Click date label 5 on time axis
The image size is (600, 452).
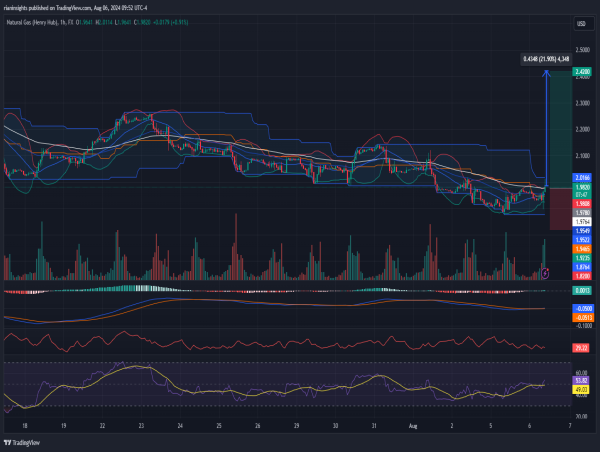click(491, 426)
